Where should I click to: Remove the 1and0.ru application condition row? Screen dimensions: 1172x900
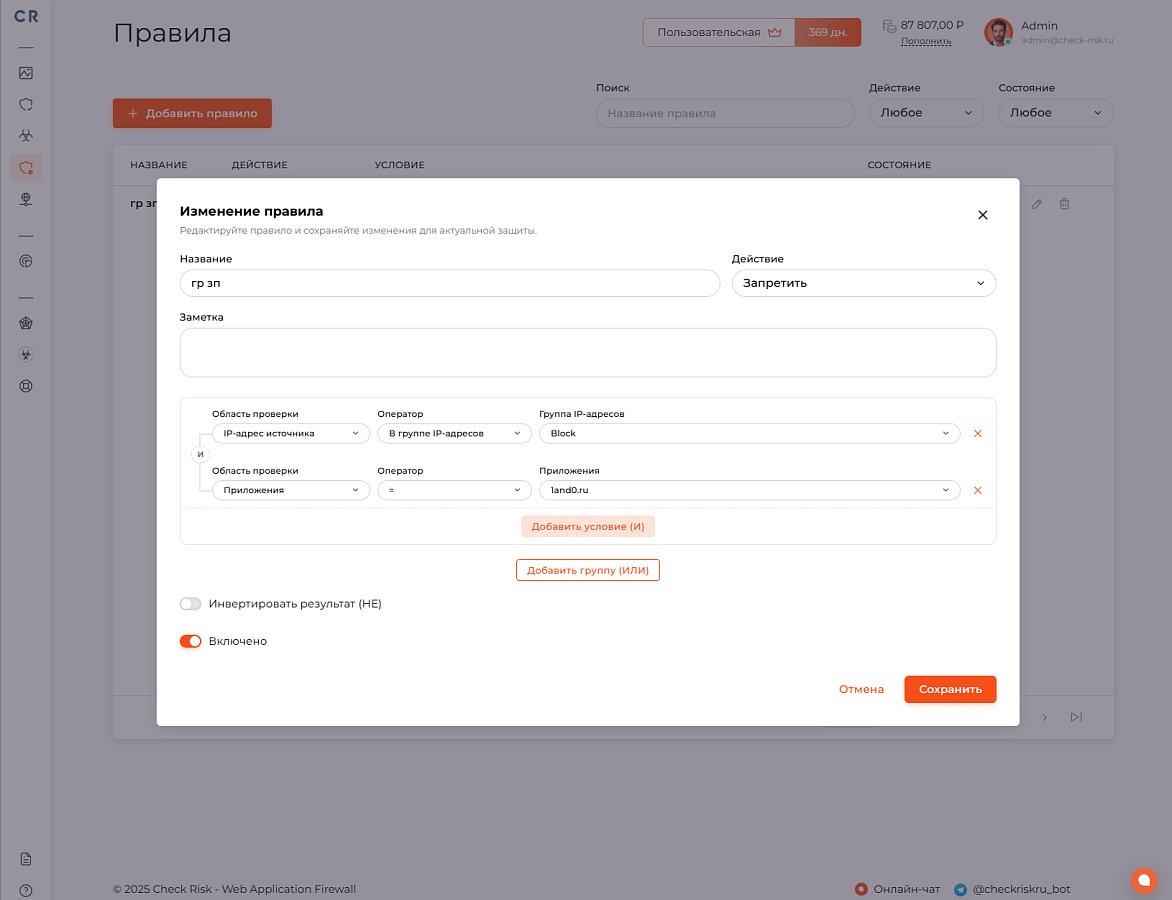978,490
